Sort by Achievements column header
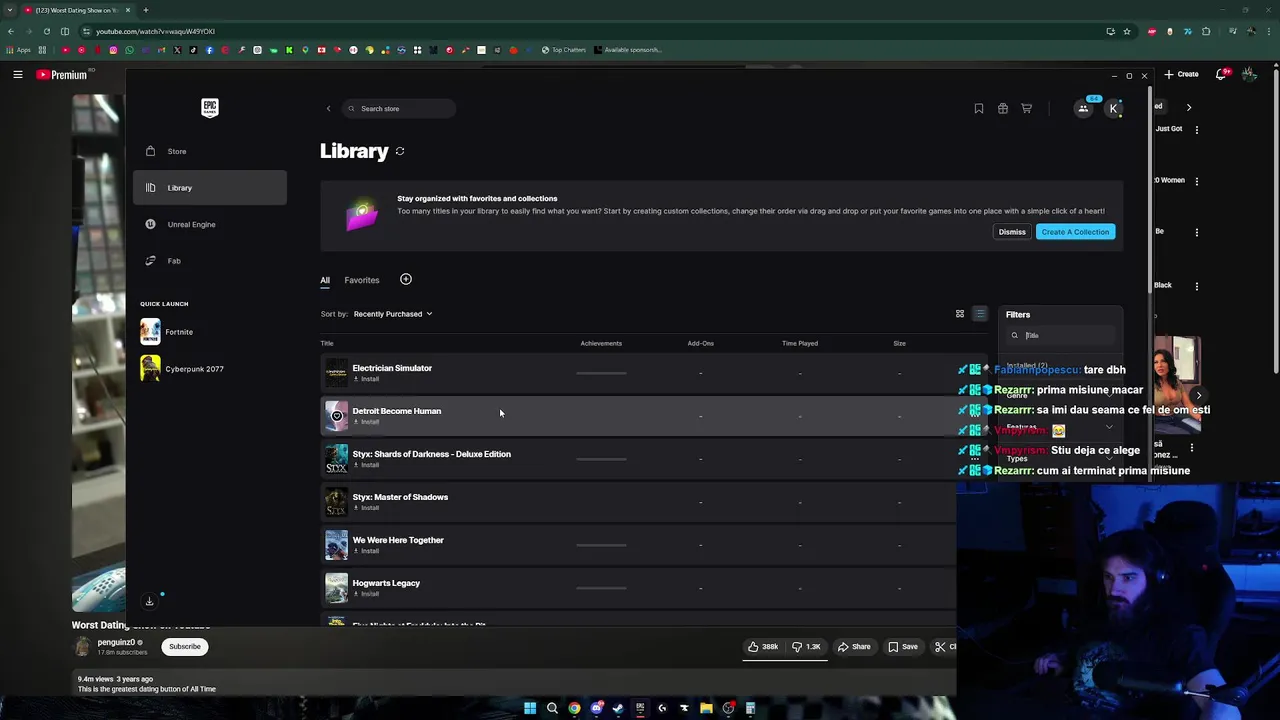Image resolution: width=1280 pixels, height=720 pixels. click(601, 343)
